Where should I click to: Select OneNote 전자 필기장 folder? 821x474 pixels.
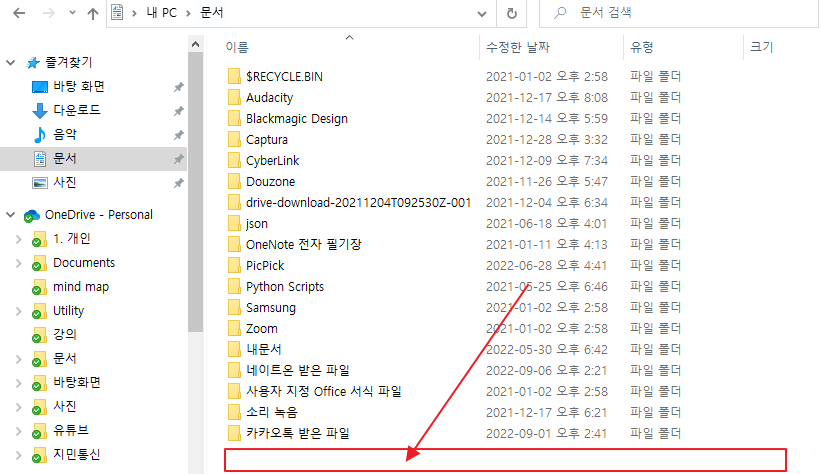[304, 245]
